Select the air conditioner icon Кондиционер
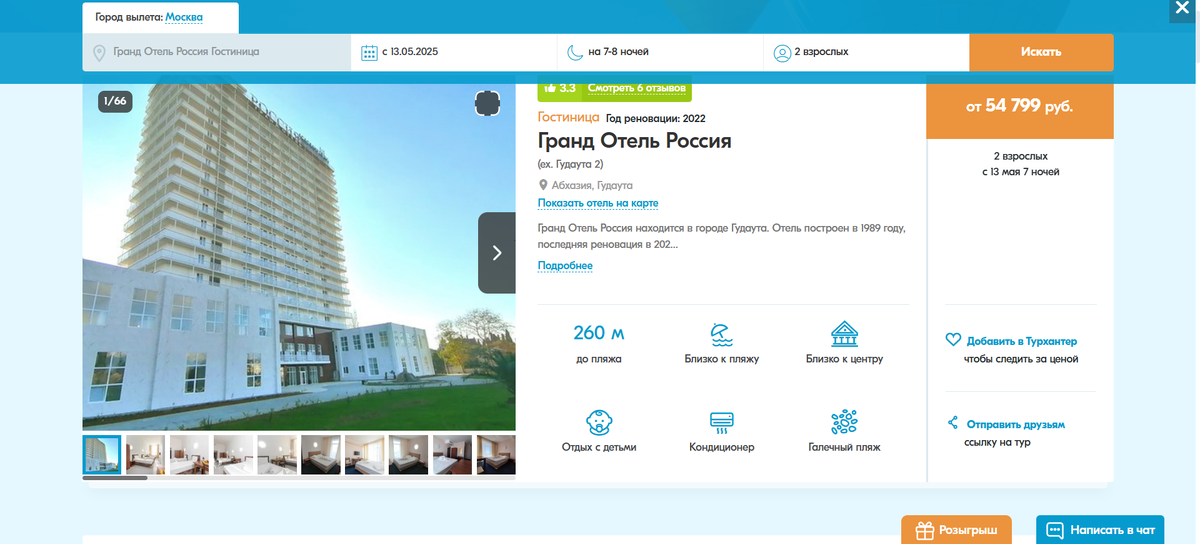This screenshot has height=544, width=1200. [x=721, y=422]
